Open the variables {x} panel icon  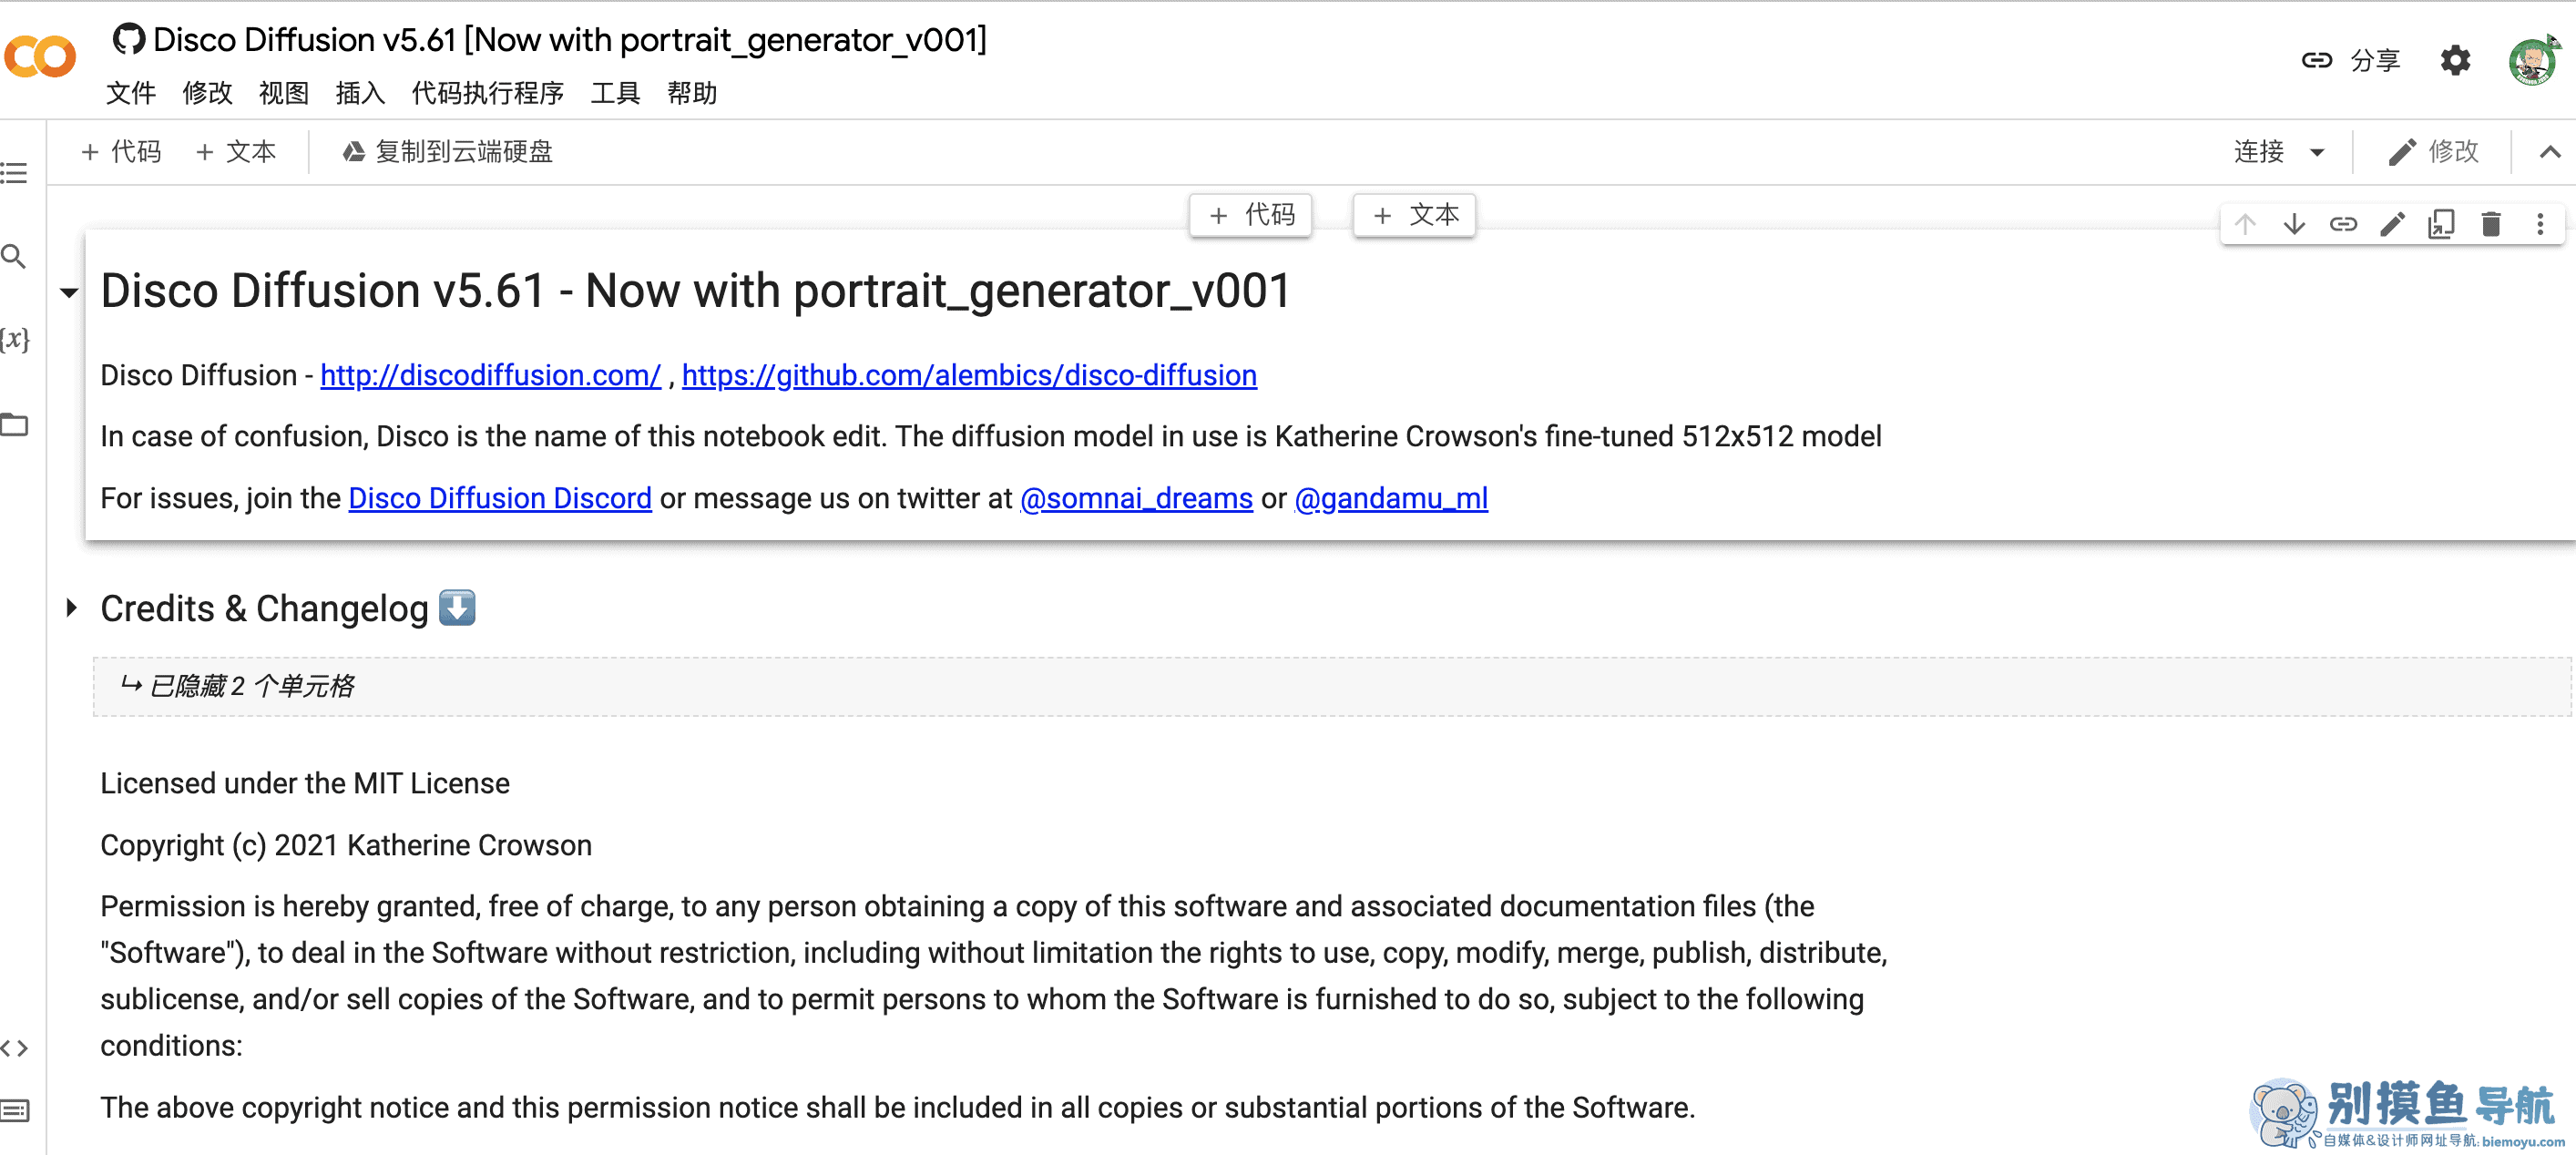[14, 339]
